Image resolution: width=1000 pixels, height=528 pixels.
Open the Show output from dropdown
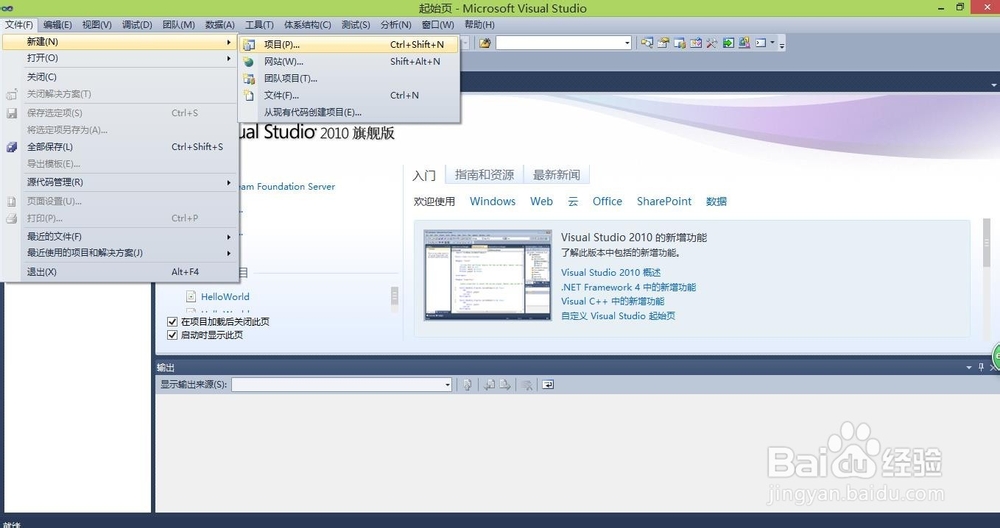click(x=447, y=385)
